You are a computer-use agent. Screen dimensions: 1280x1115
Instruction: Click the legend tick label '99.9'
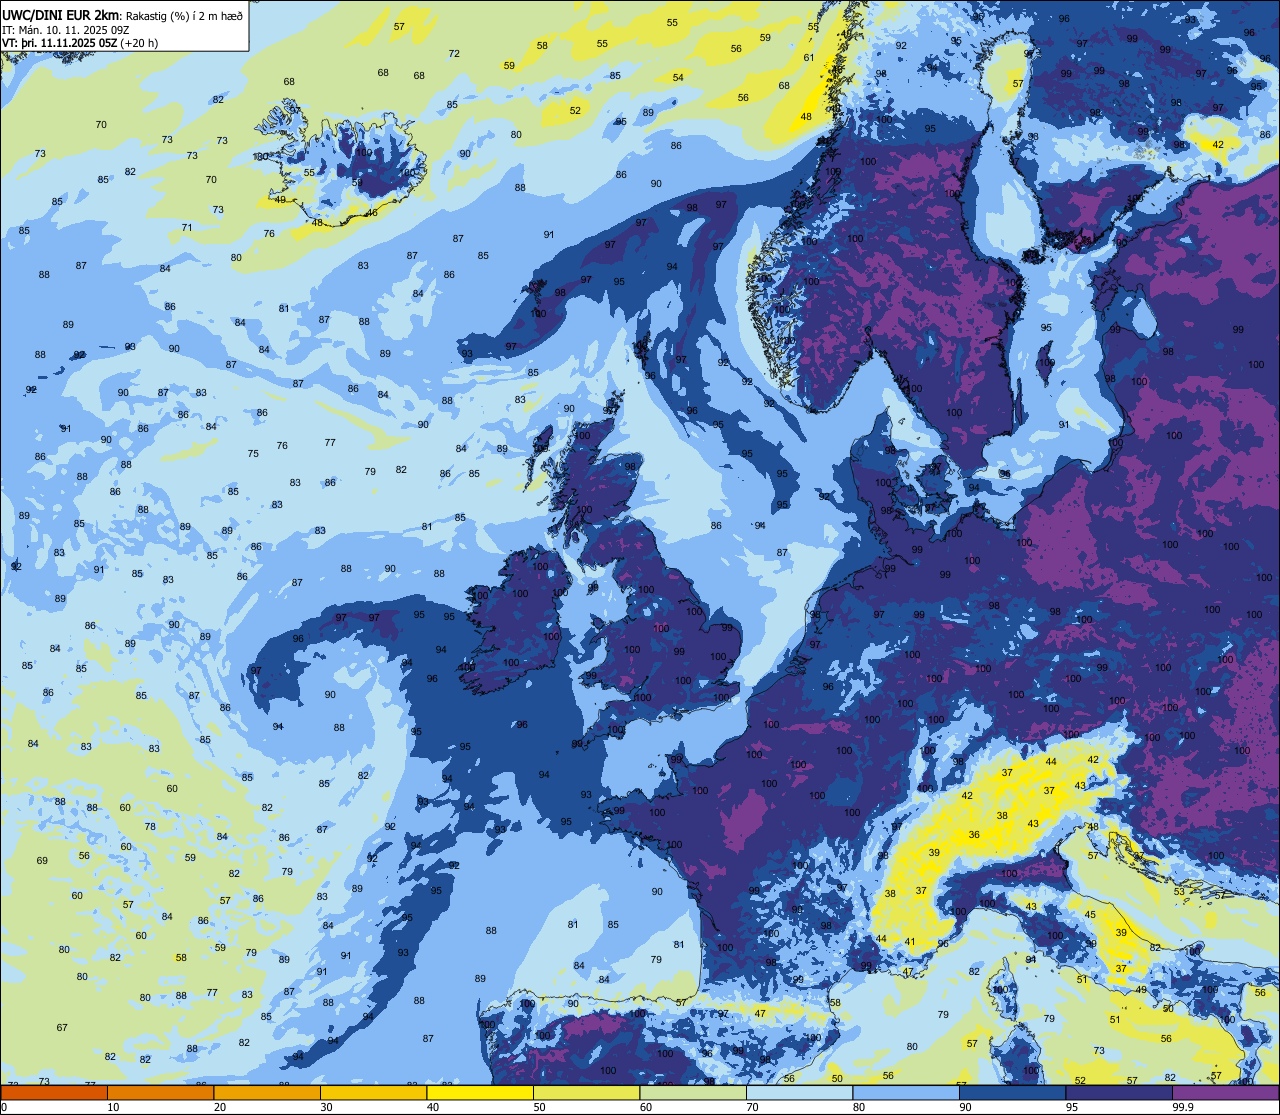coord(1183,1107)
